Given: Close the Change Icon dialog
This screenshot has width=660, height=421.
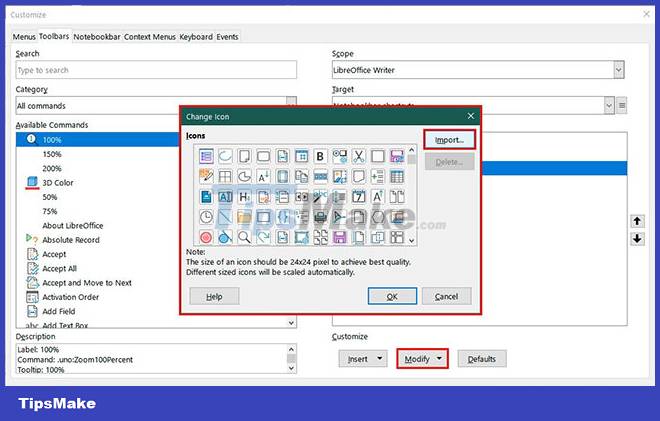Looking at the screenshot, I should coord(471,116).
